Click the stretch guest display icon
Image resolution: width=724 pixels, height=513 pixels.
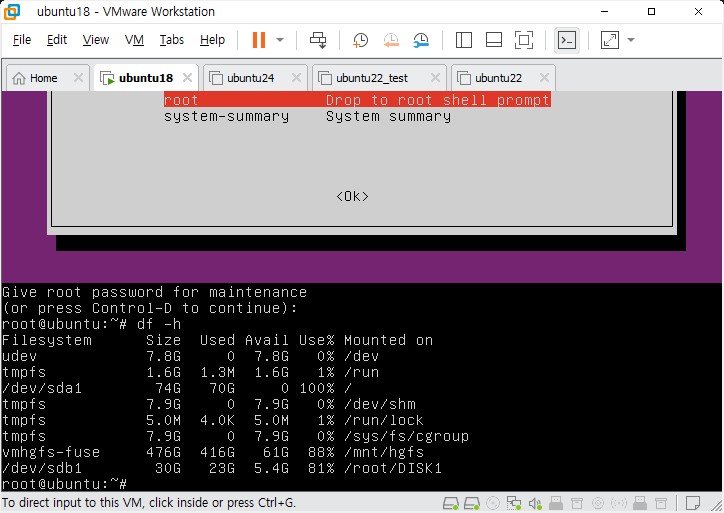pos(609,40)
